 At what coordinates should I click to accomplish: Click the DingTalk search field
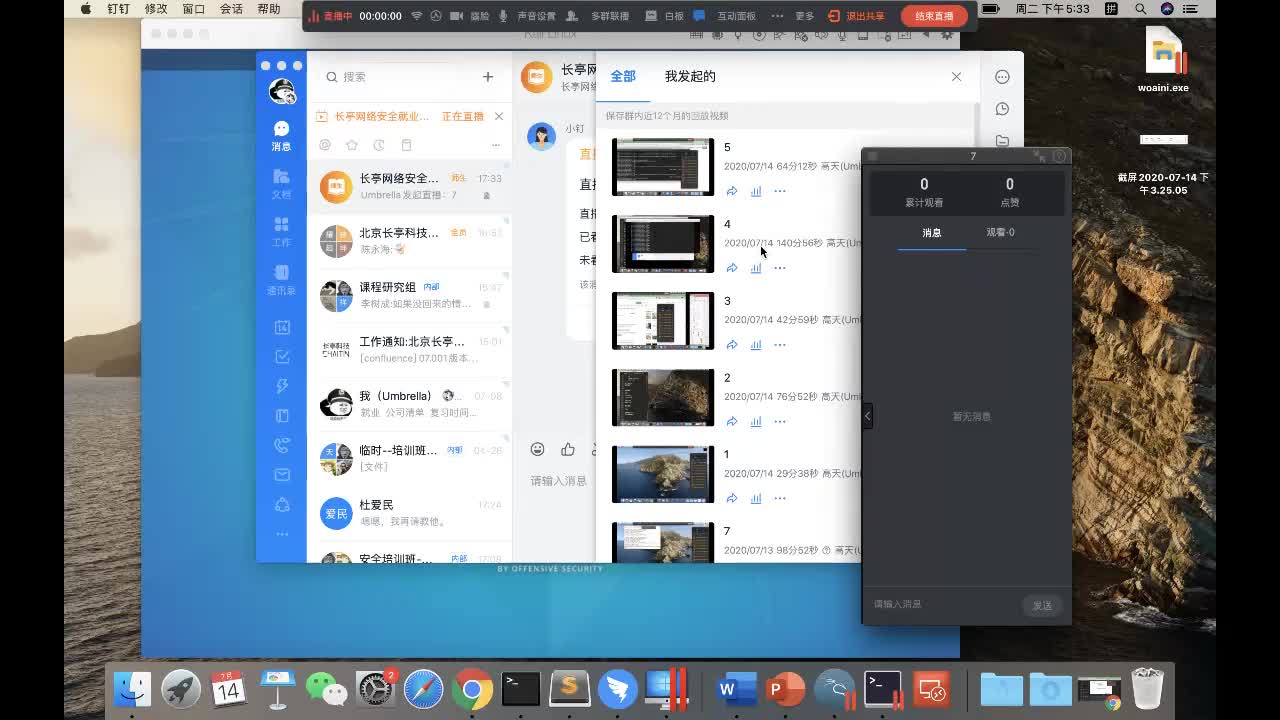(x=394, y=77)
